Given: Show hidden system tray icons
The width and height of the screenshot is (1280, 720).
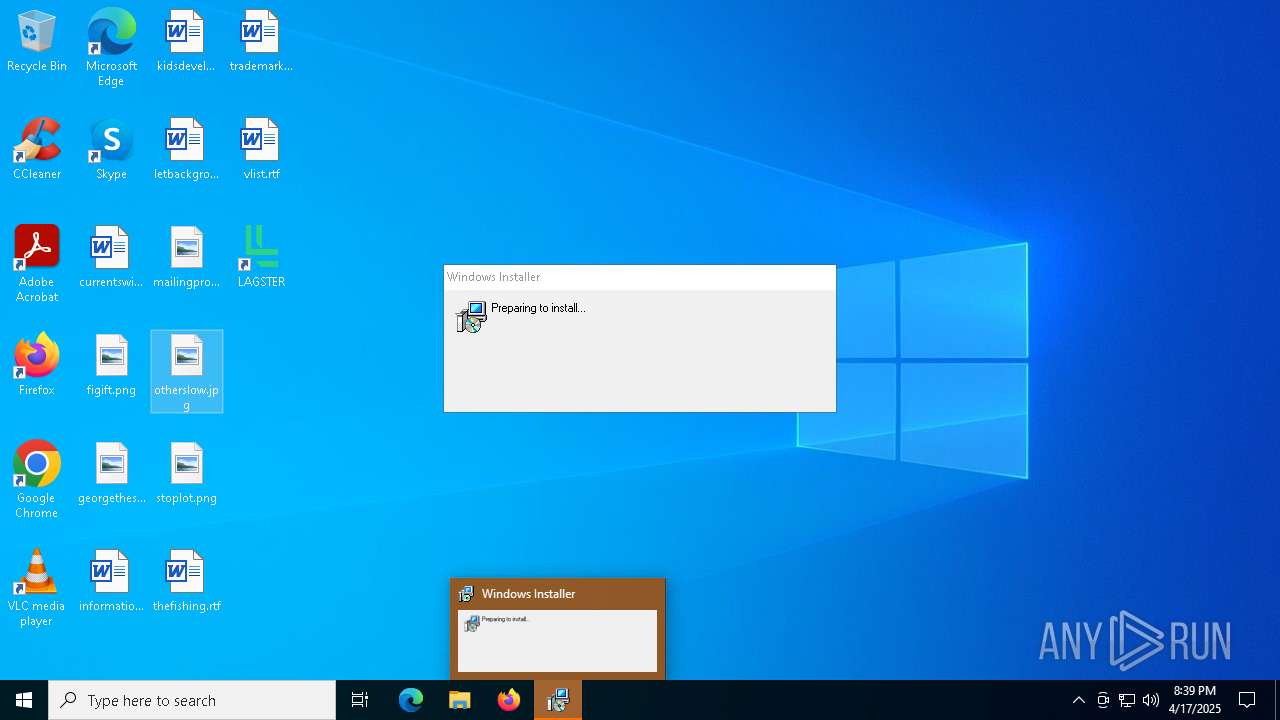Looking at the screenshot, I should click(1078, 700).
